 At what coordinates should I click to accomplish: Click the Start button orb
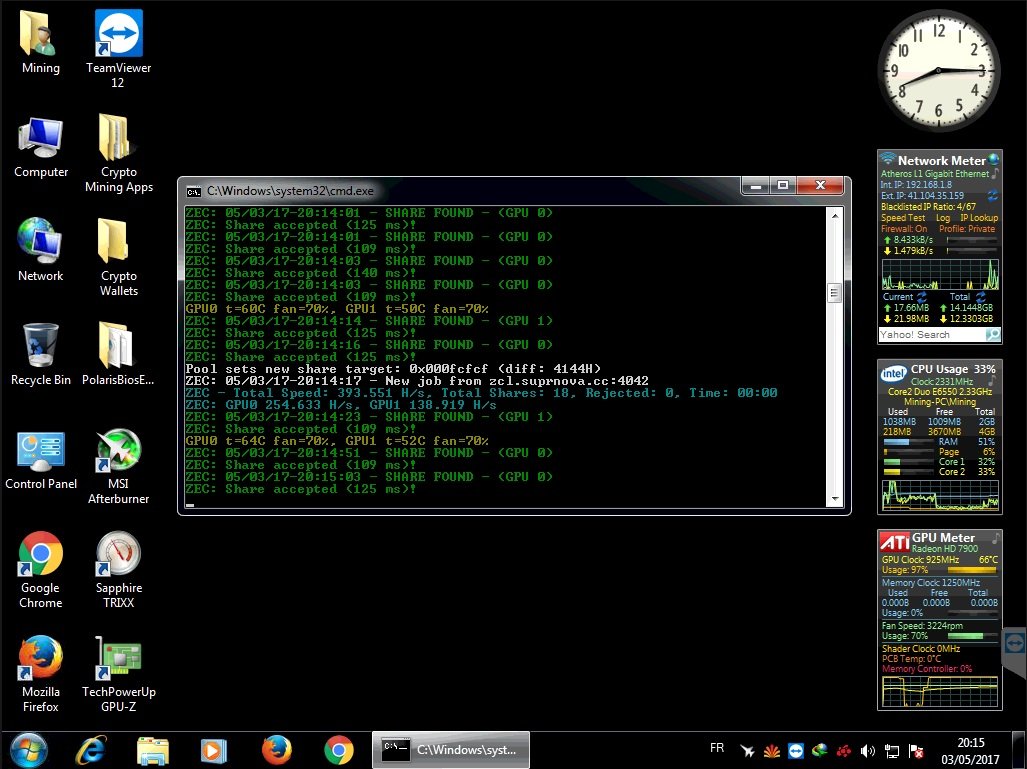point(27,749)
